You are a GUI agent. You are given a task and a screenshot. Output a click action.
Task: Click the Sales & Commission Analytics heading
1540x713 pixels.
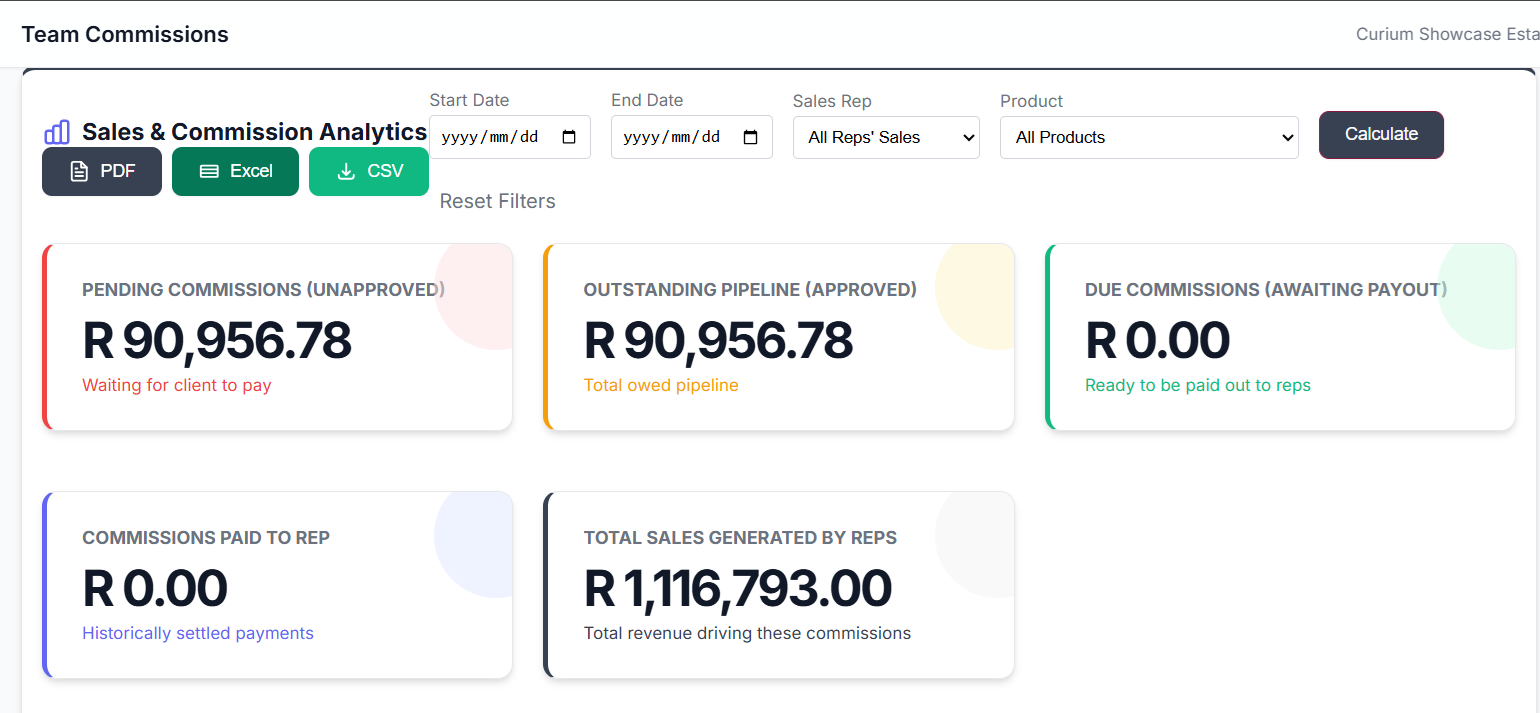click(x=254, y=132)
